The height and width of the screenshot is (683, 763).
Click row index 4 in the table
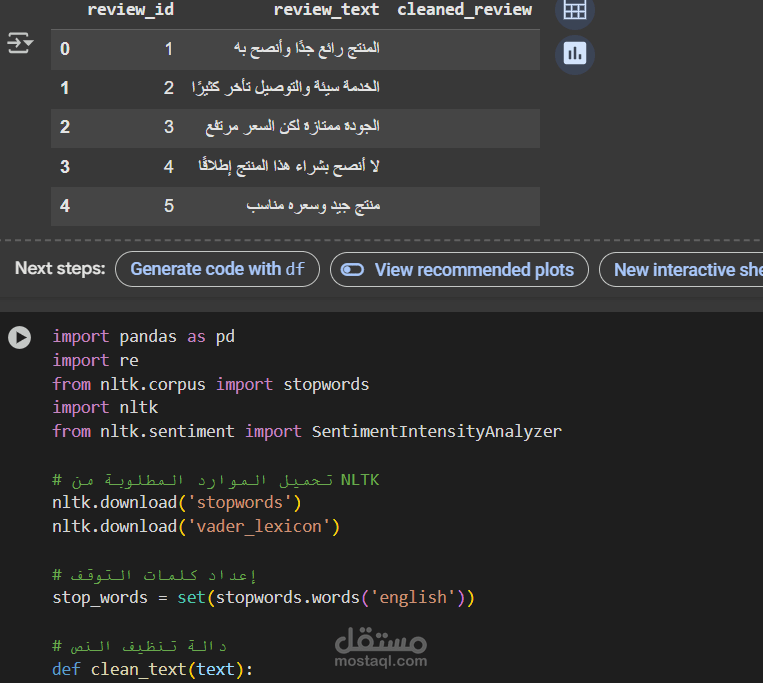coord(65,206)
